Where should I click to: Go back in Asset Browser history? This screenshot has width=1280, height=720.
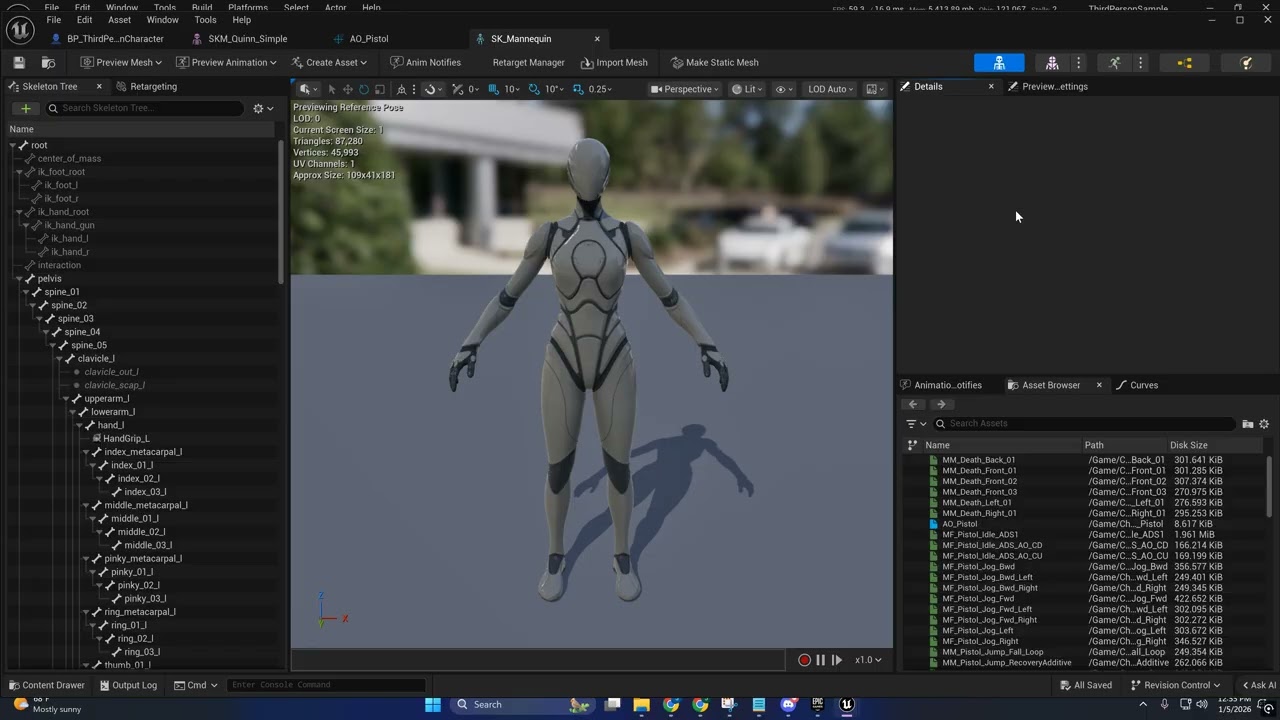pos(913,404)
